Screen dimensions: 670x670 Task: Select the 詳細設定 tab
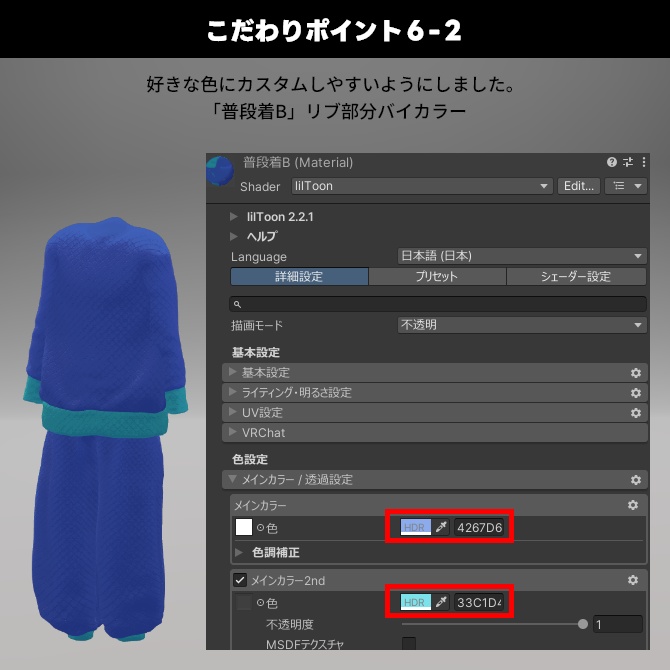tap(299, 276)
